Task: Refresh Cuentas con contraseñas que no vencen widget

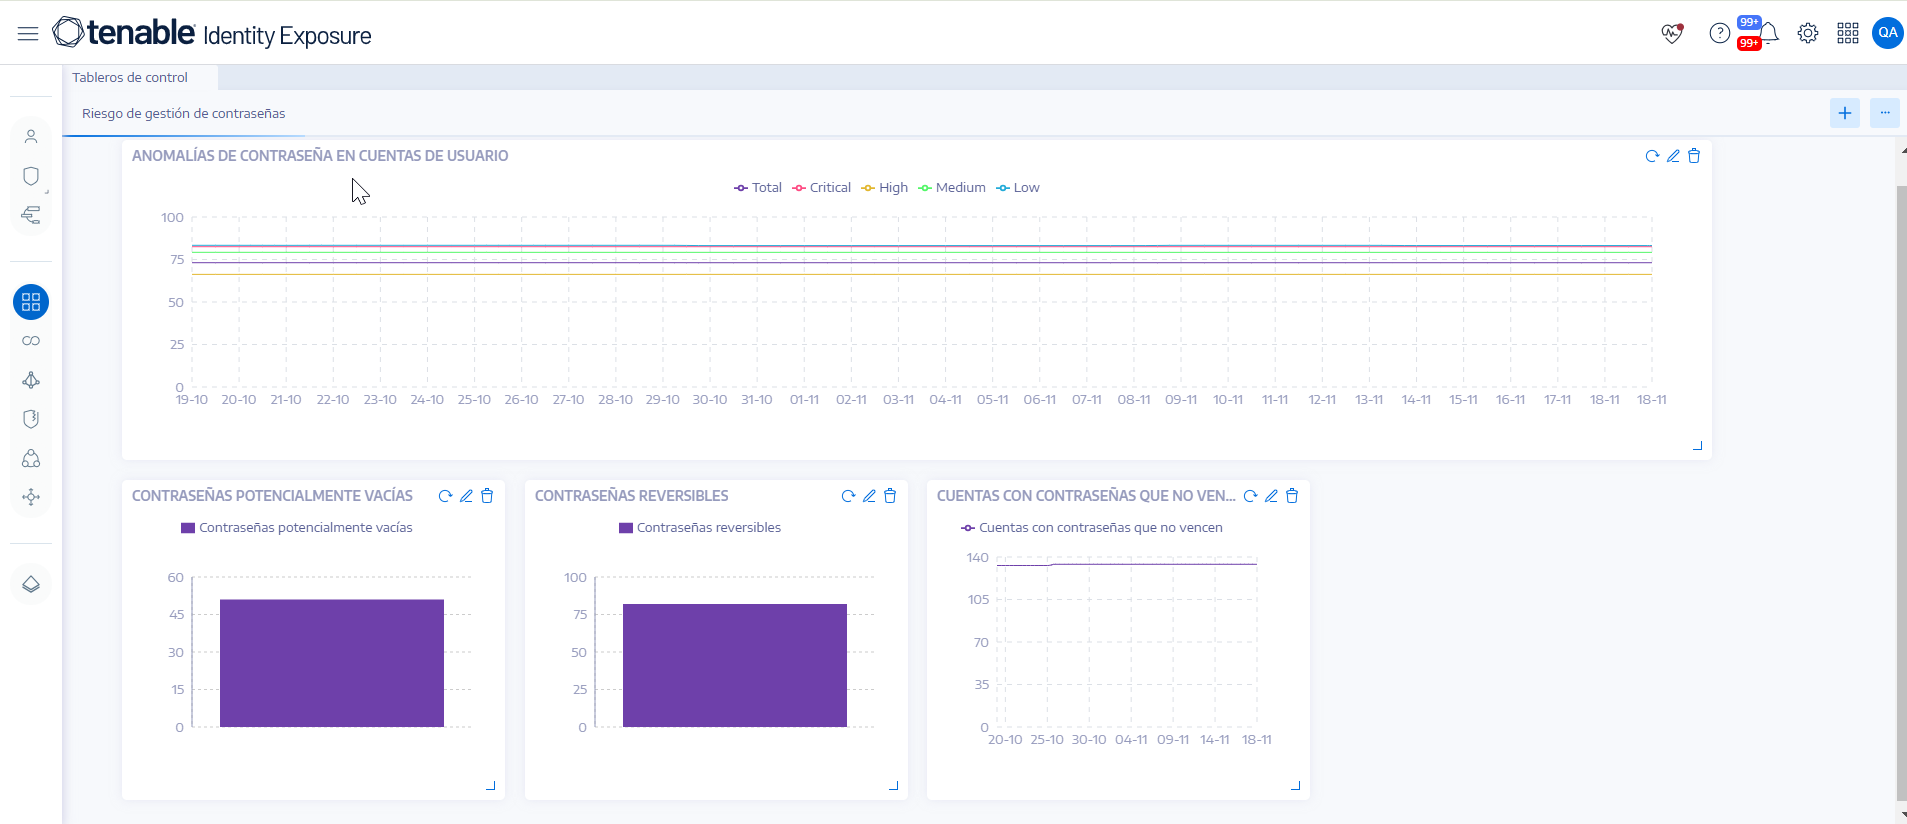Action: [1250, 496]
